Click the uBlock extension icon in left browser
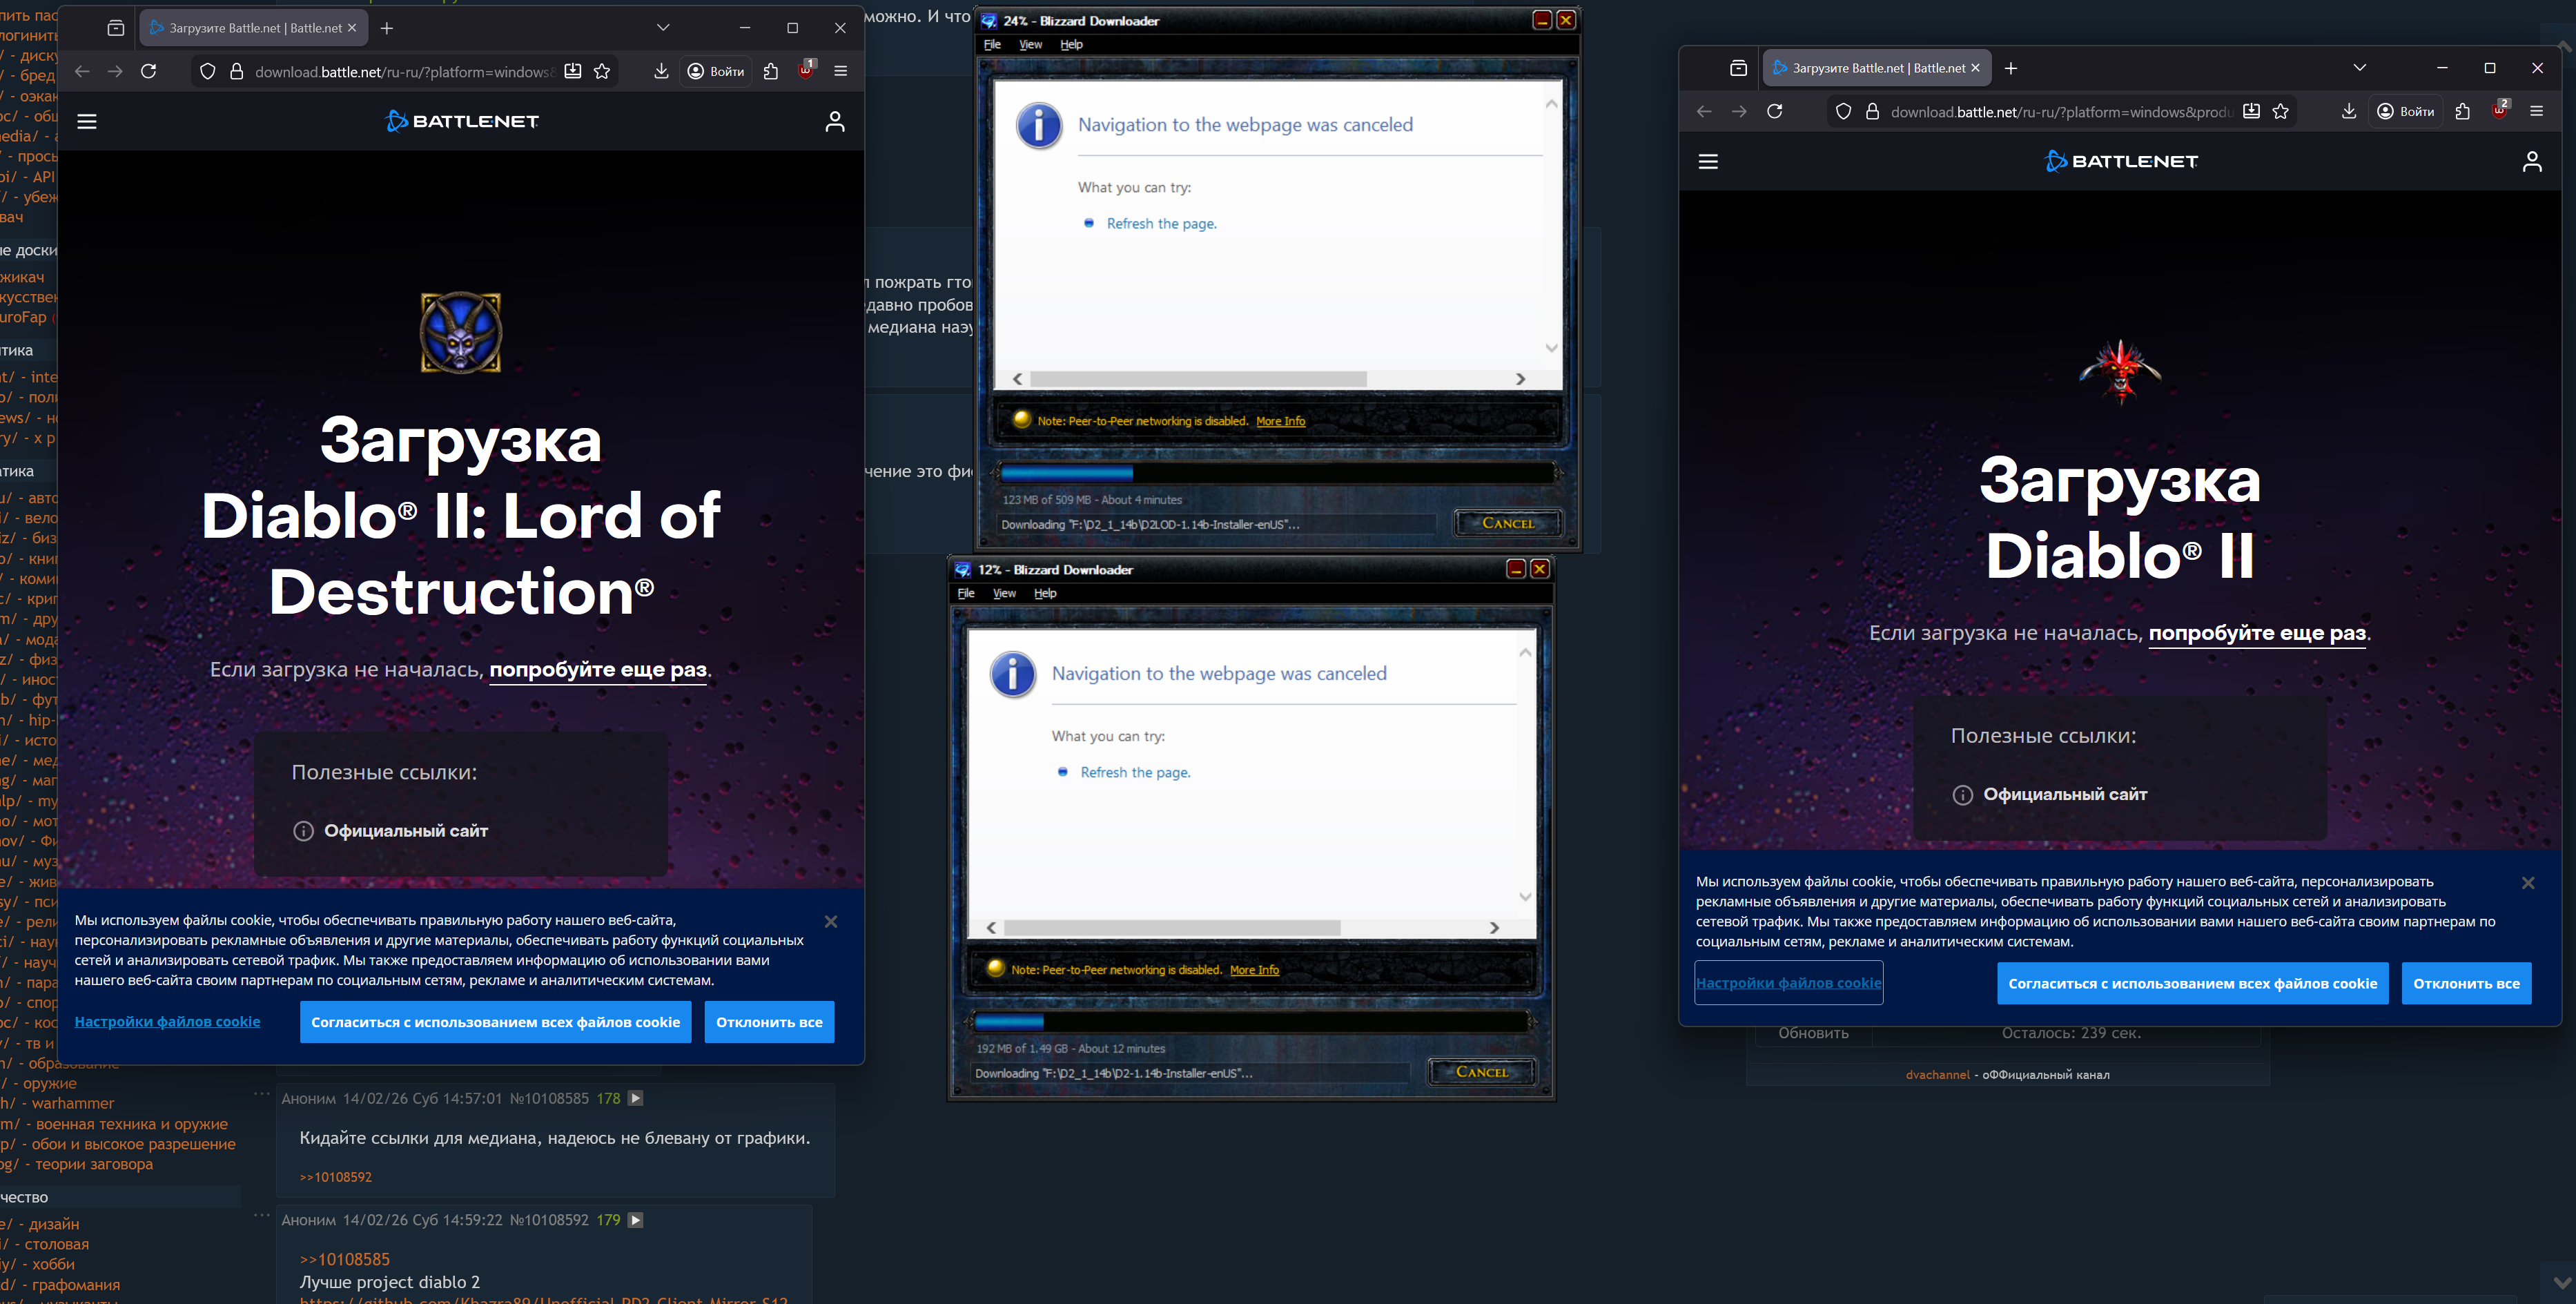Screen dimensions: 2576x1304 [x=806, y=70]
